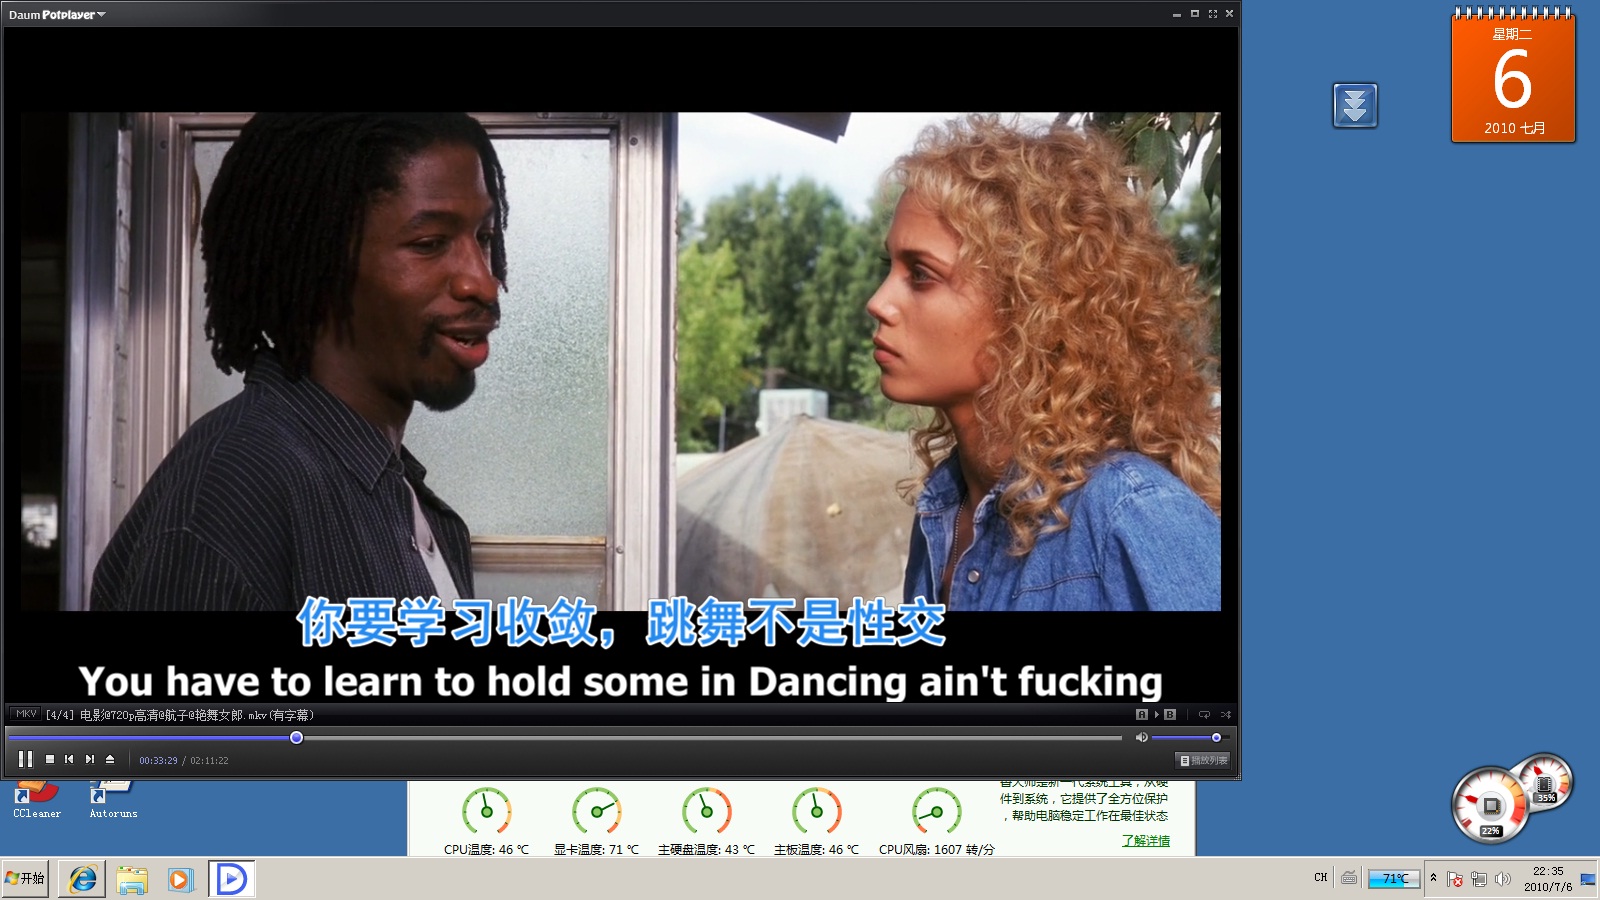Open the Autoruns desktop shortcut
The width and height of the screenshot is (1600, 900).
click(x=113, y=801)
